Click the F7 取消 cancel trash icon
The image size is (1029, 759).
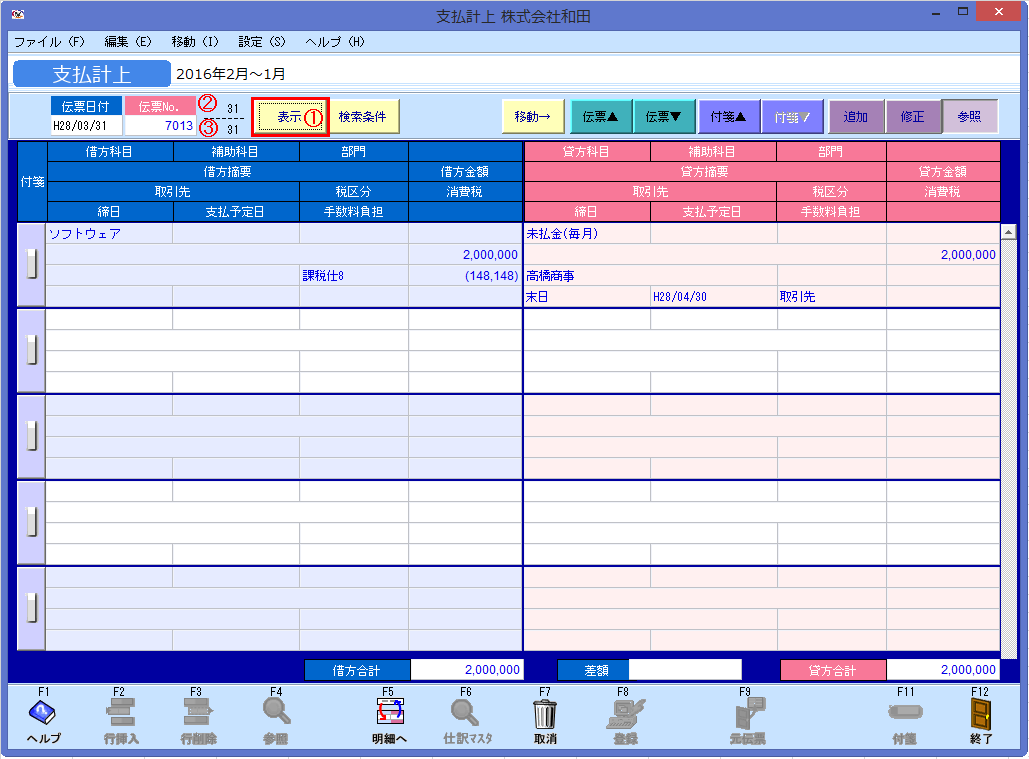click(543, 712)
